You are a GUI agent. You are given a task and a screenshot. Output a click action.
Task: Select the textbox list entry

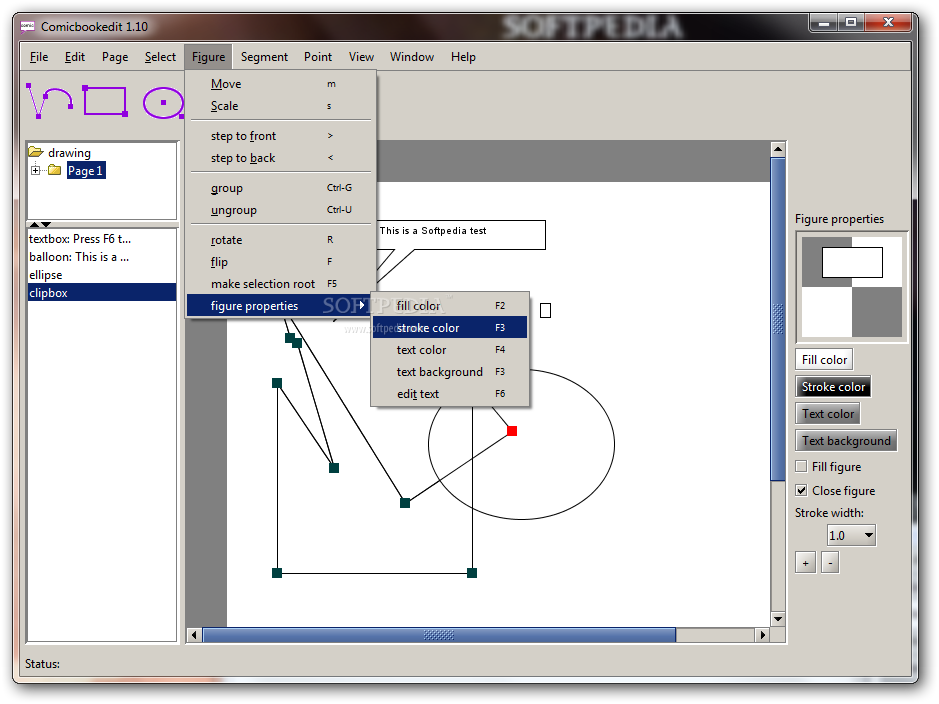click(x=102, y=239)
